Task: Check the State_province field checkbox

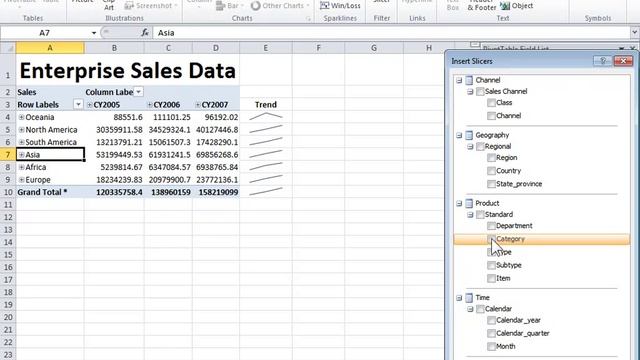Action: [x=491, y=184]
